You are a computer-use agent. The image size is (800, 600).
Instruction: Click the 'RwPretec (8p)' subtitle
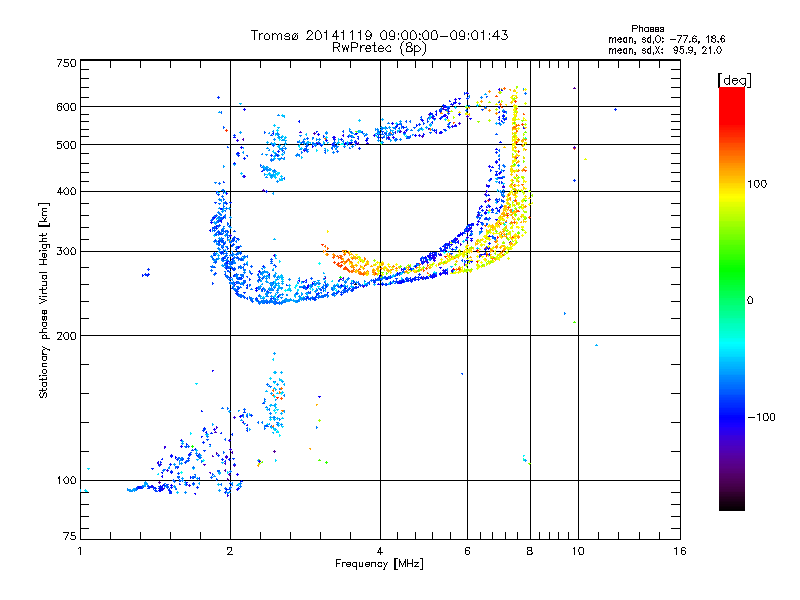click(379, 48)
